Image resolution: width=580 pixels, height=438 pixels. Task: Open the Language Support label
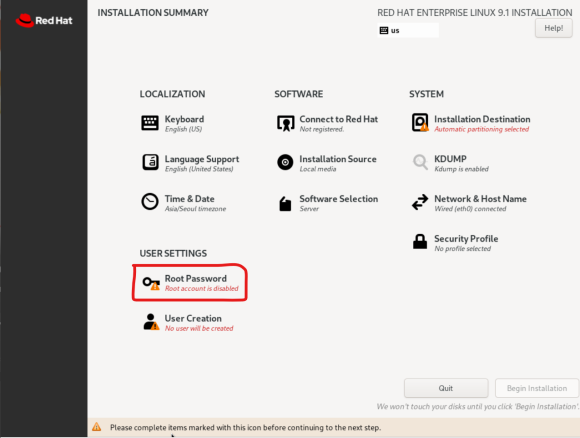click(x=202, y=159)
